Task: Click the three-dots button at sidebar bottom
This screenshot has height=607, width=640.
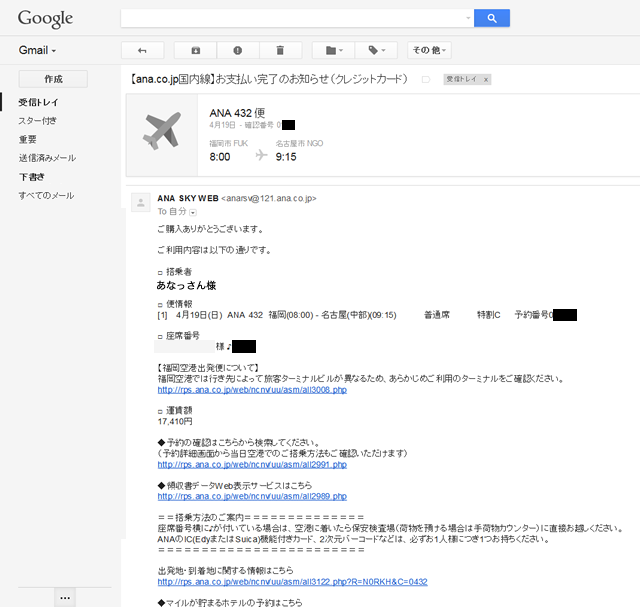Action: tap(65, 598)
